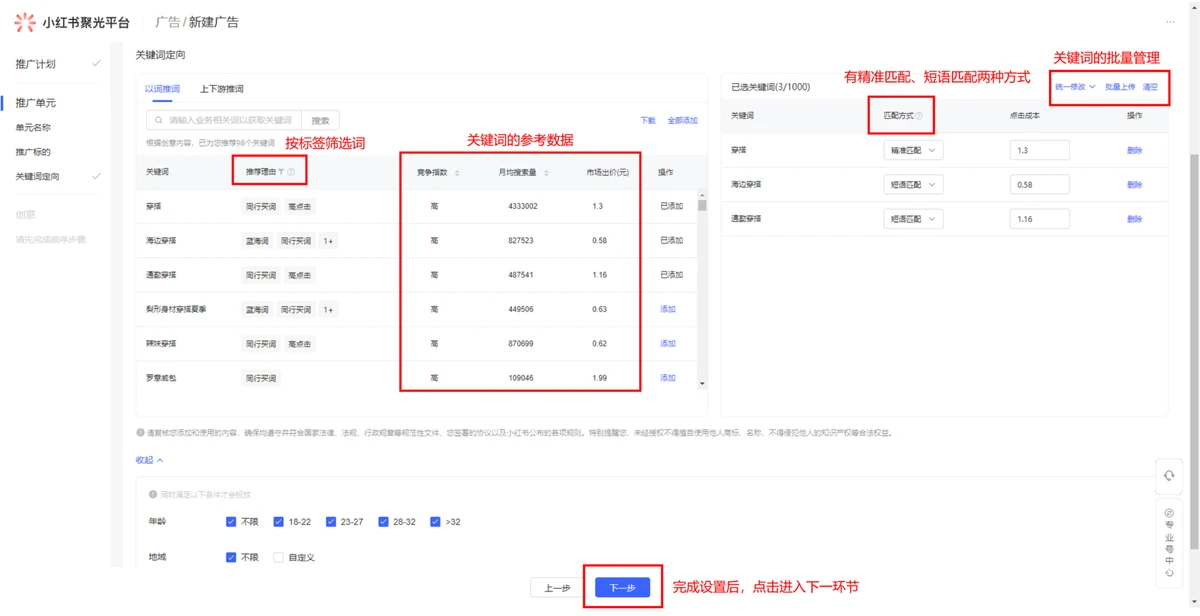This screenshot has width=1200, height=616.
Task: Click 全部添加 to add all keywords
Action: pos(682,120)
